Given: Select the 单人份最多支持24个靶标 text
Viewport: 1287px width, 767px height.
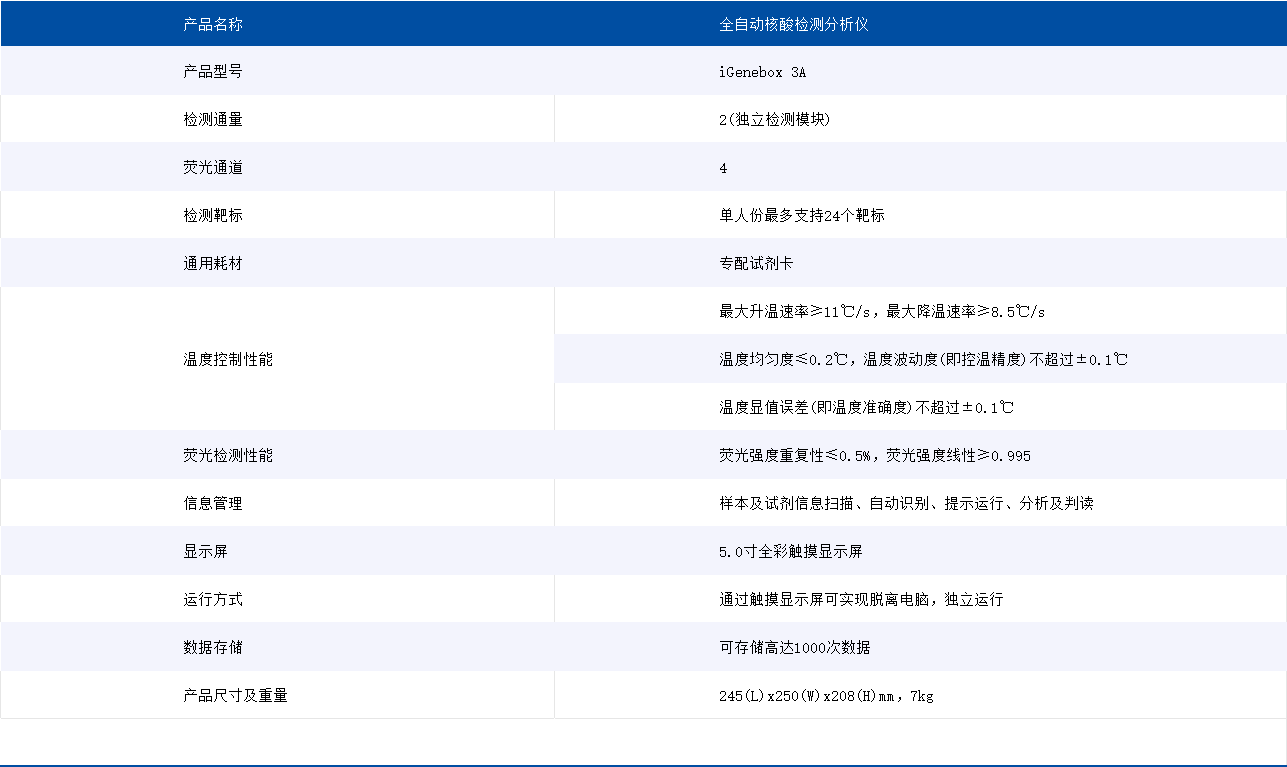Looking at the screenshot, I should [800, 214].
